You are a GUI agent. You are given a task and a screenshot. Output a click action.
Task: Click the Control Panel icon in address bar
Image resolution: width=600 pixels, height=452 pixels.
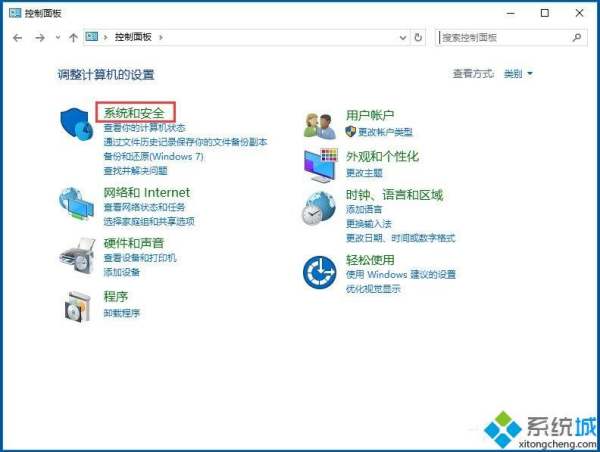click(92, 37)
